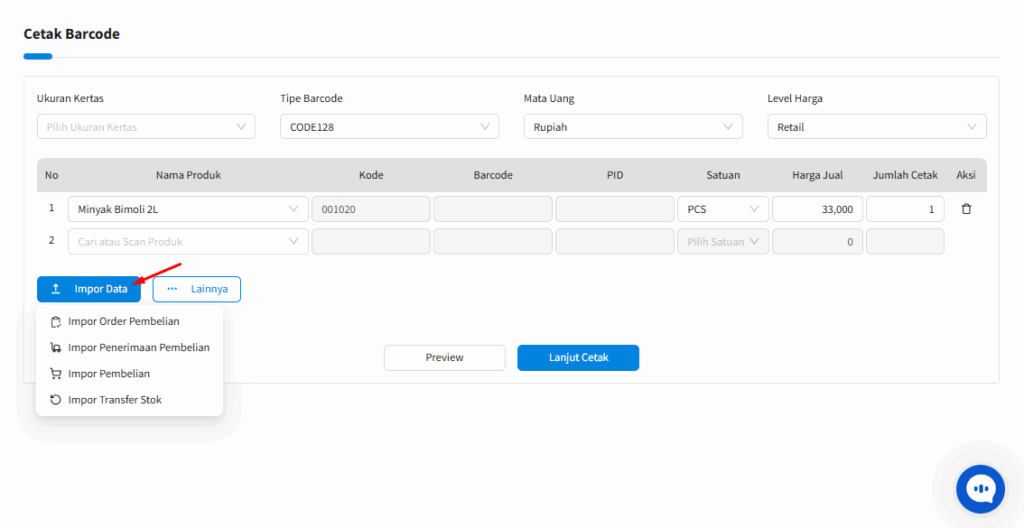
Task: Expand the Minyak Bimoli 2L product selector
Action: 188,209
